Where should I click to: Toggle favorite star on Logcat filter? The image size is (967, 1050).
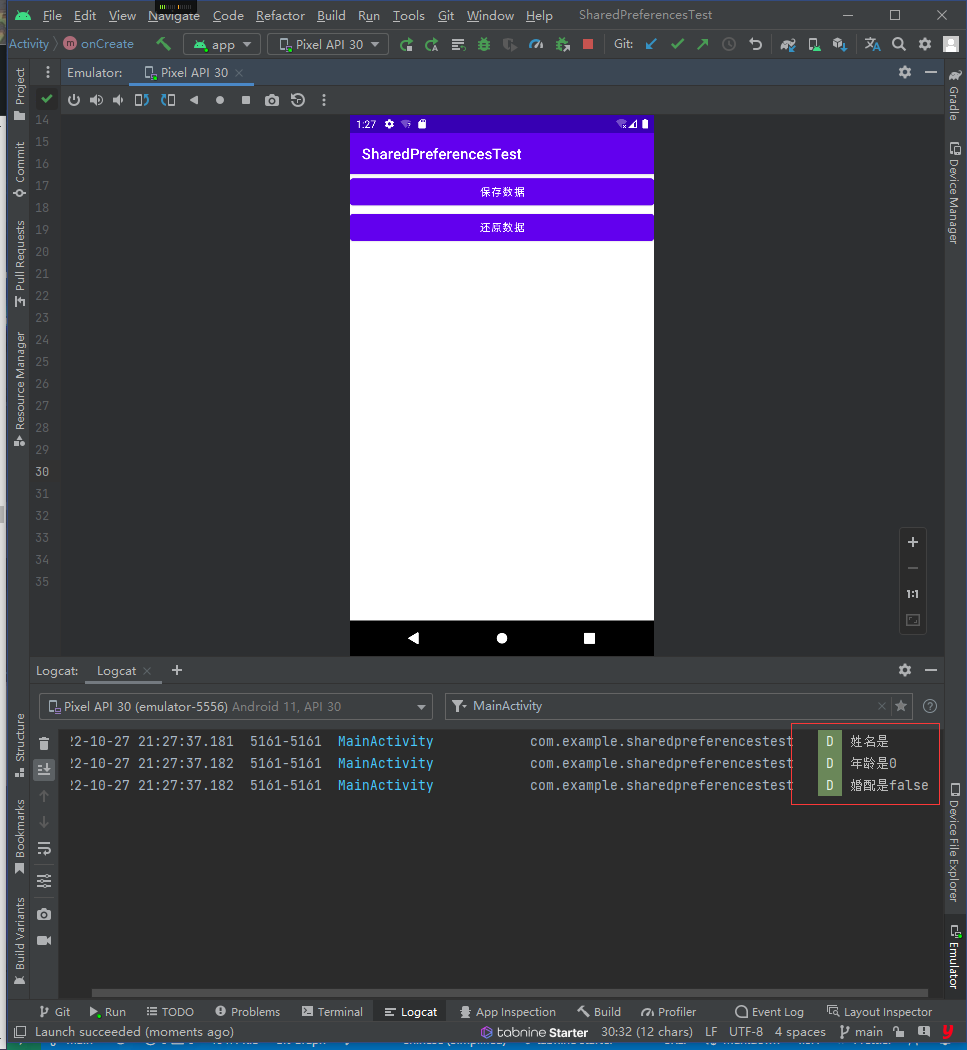901,706
